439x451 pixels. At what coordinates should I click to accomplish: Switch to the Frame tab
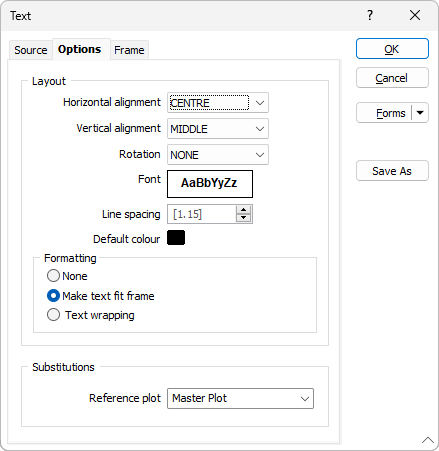129,50
